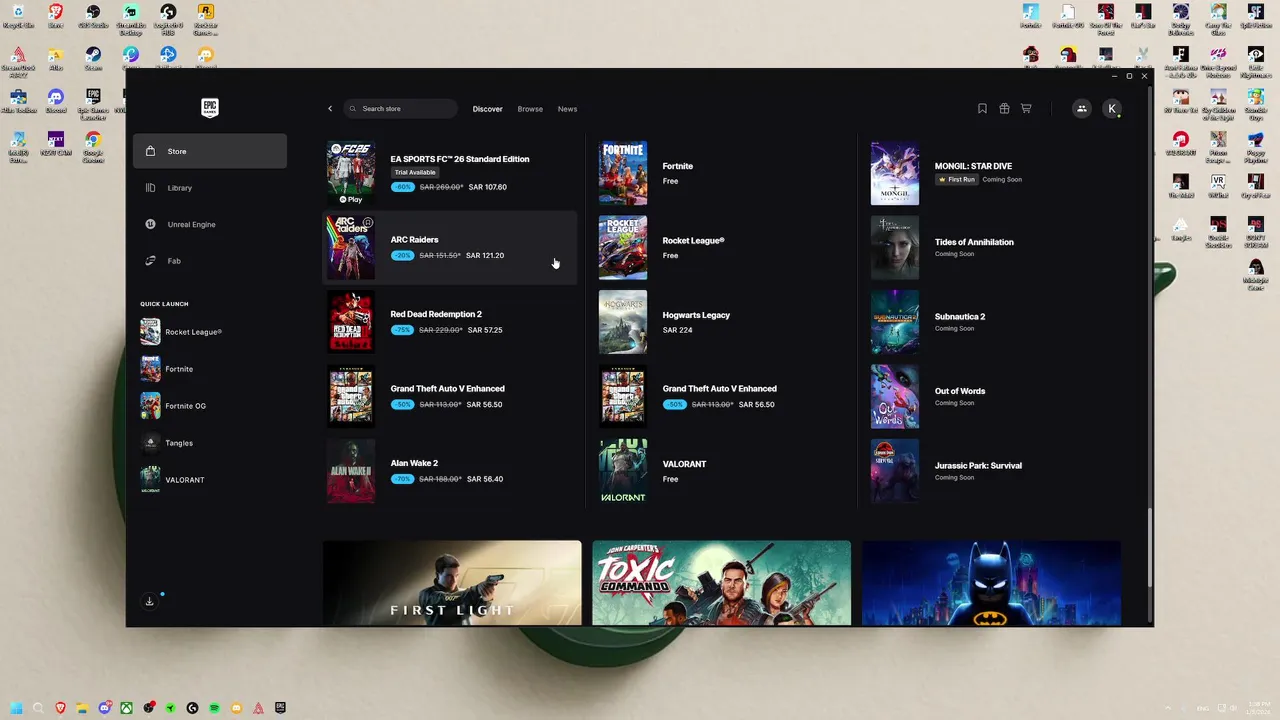This screenshot has width=1280, height=720.
Task: Open Tides of Annihilation listing
Action: coord(992,247)
